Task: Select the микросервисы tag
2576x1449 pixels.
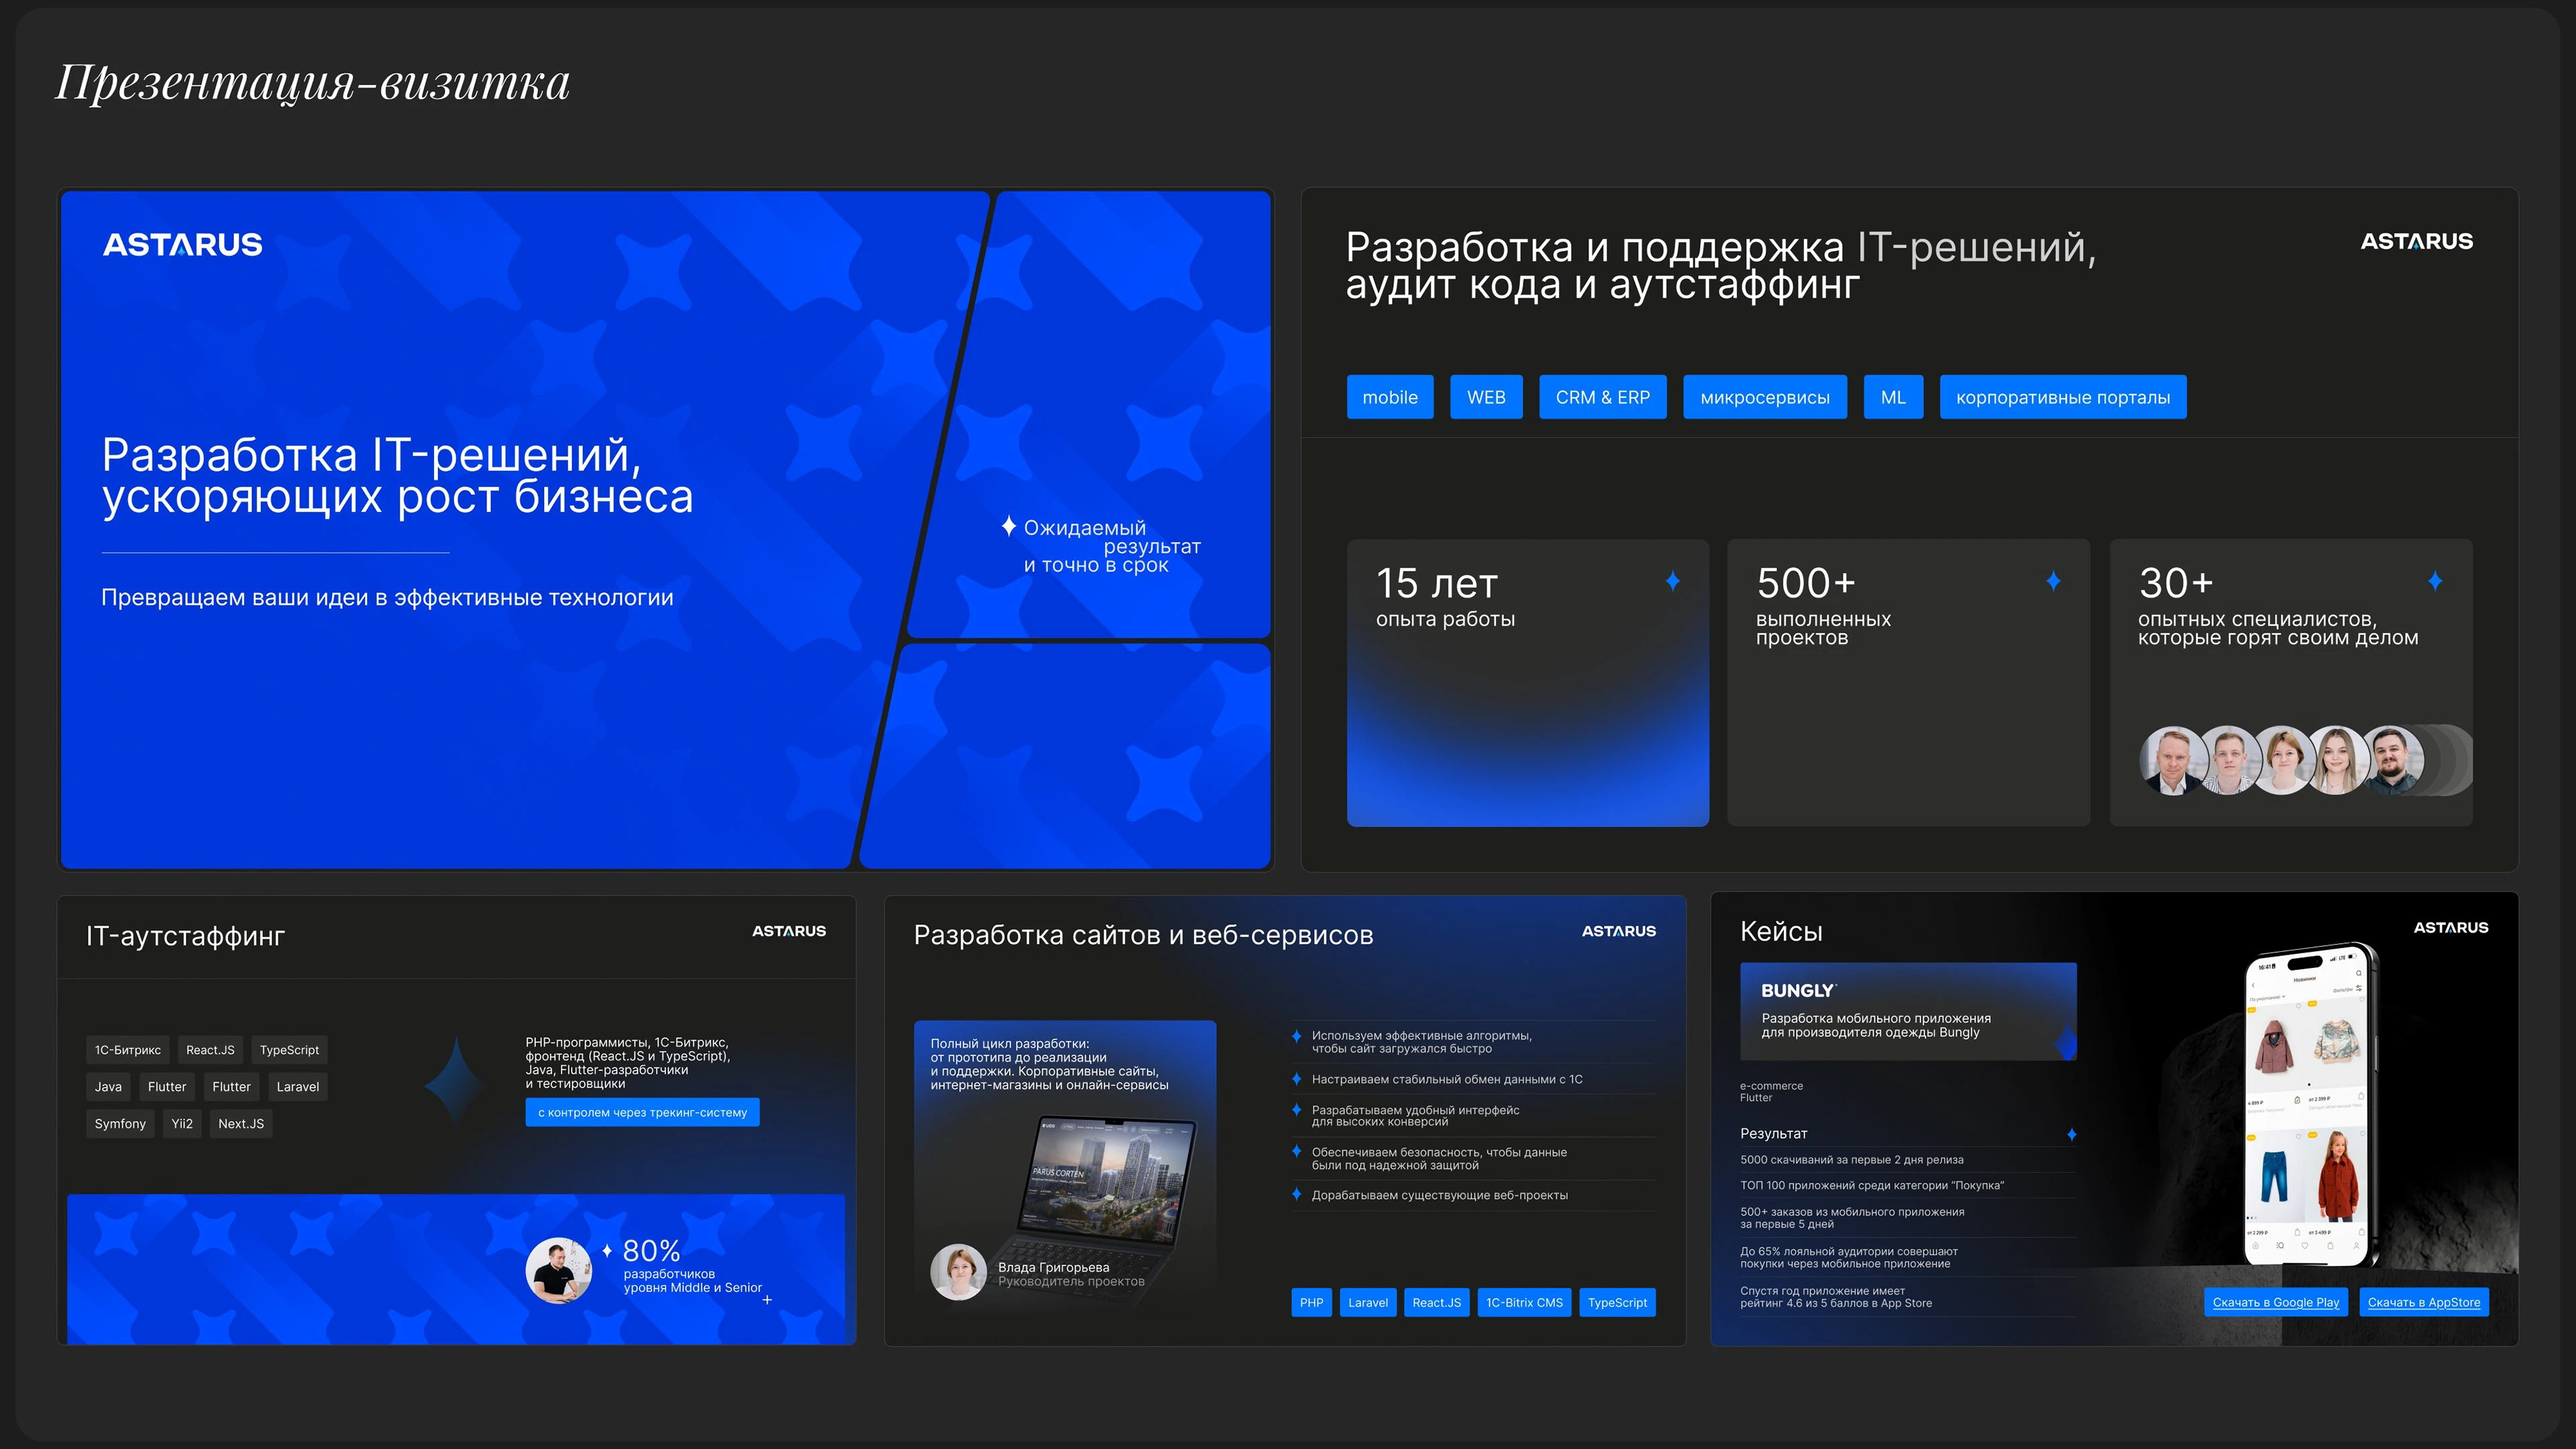Action: (x=1765, y=397)
